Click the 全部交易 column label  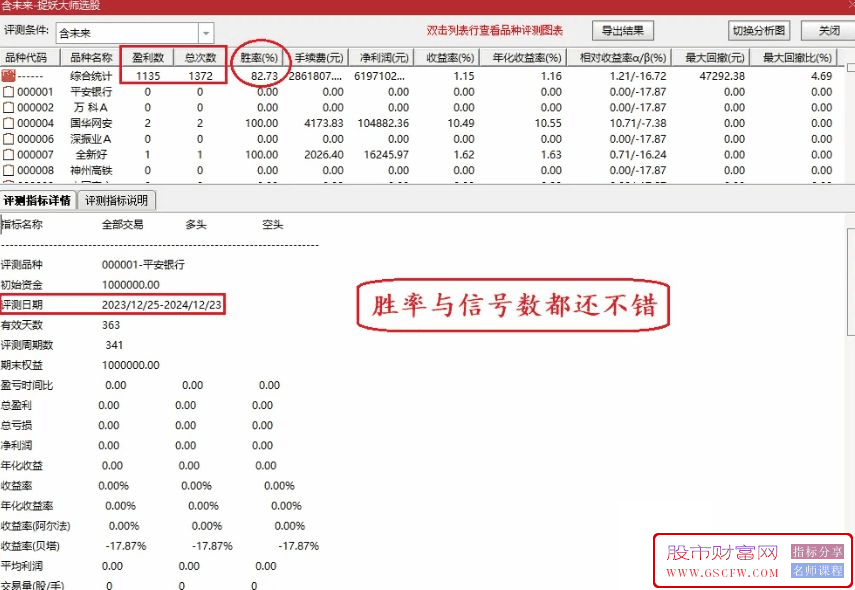123,225
